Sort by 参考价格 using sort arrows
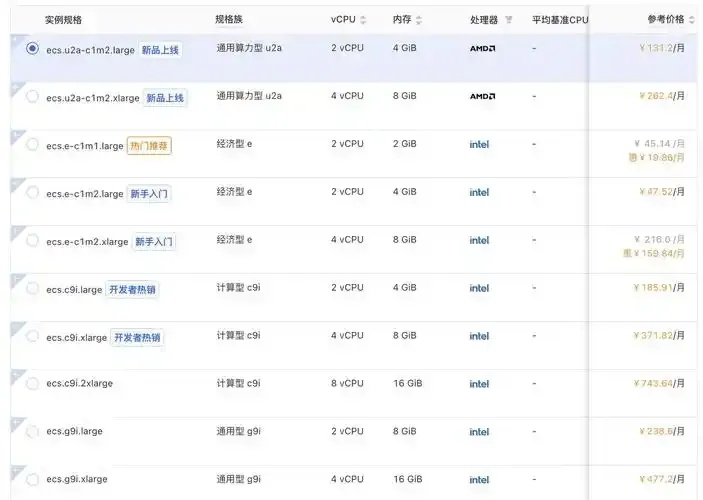This screenshot has width=703, height=500. (691, 20)
